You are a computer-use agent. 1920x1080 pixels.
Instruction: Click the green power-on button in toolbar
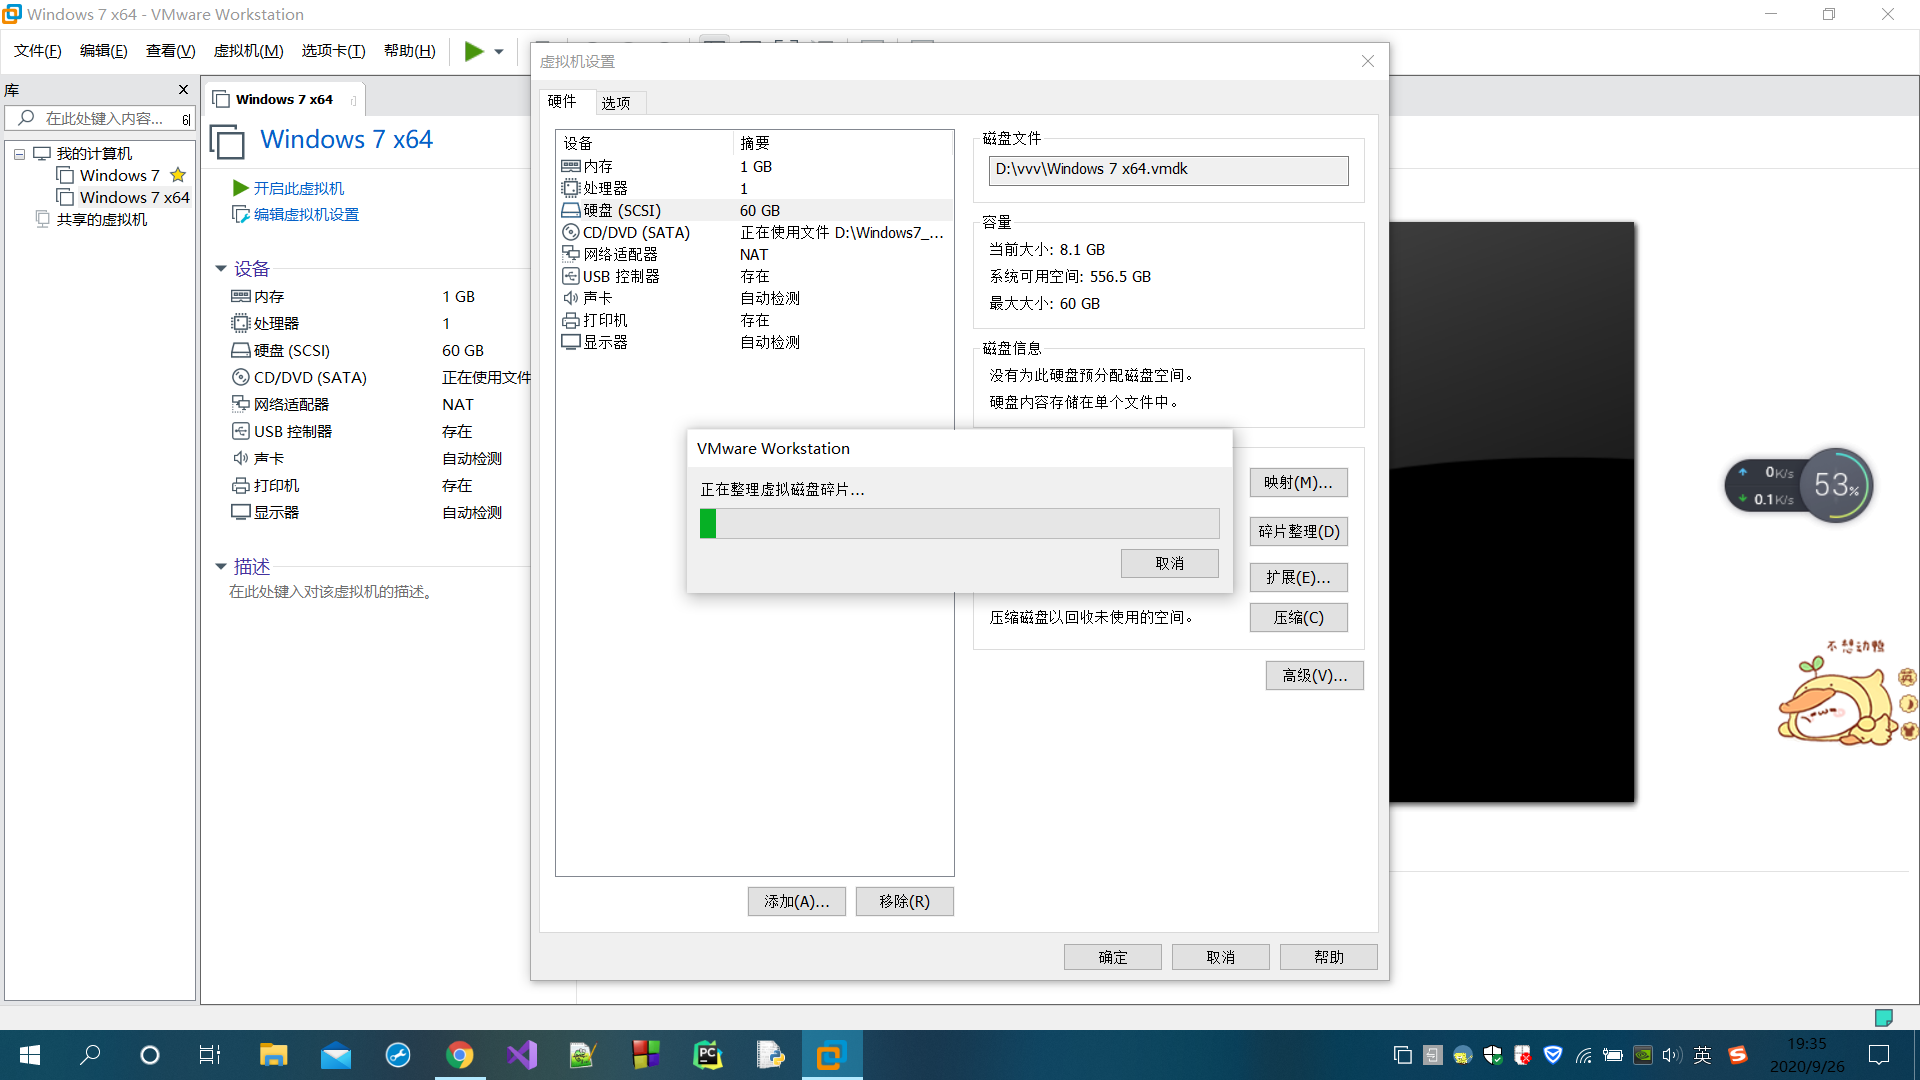(474, 51)
